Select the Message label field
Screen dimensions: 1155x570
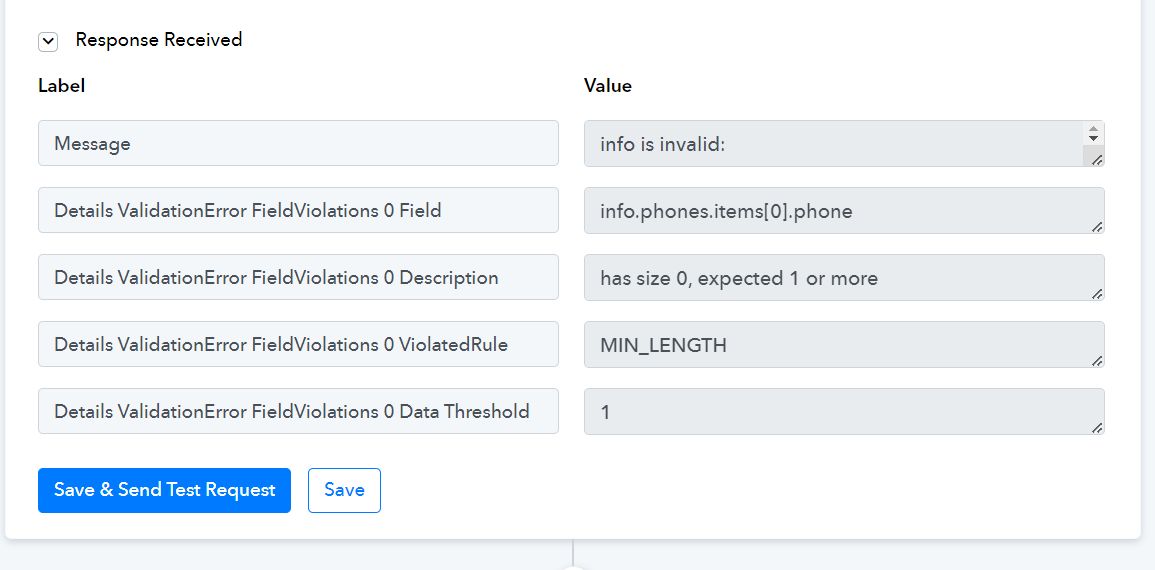click(298, 144)
